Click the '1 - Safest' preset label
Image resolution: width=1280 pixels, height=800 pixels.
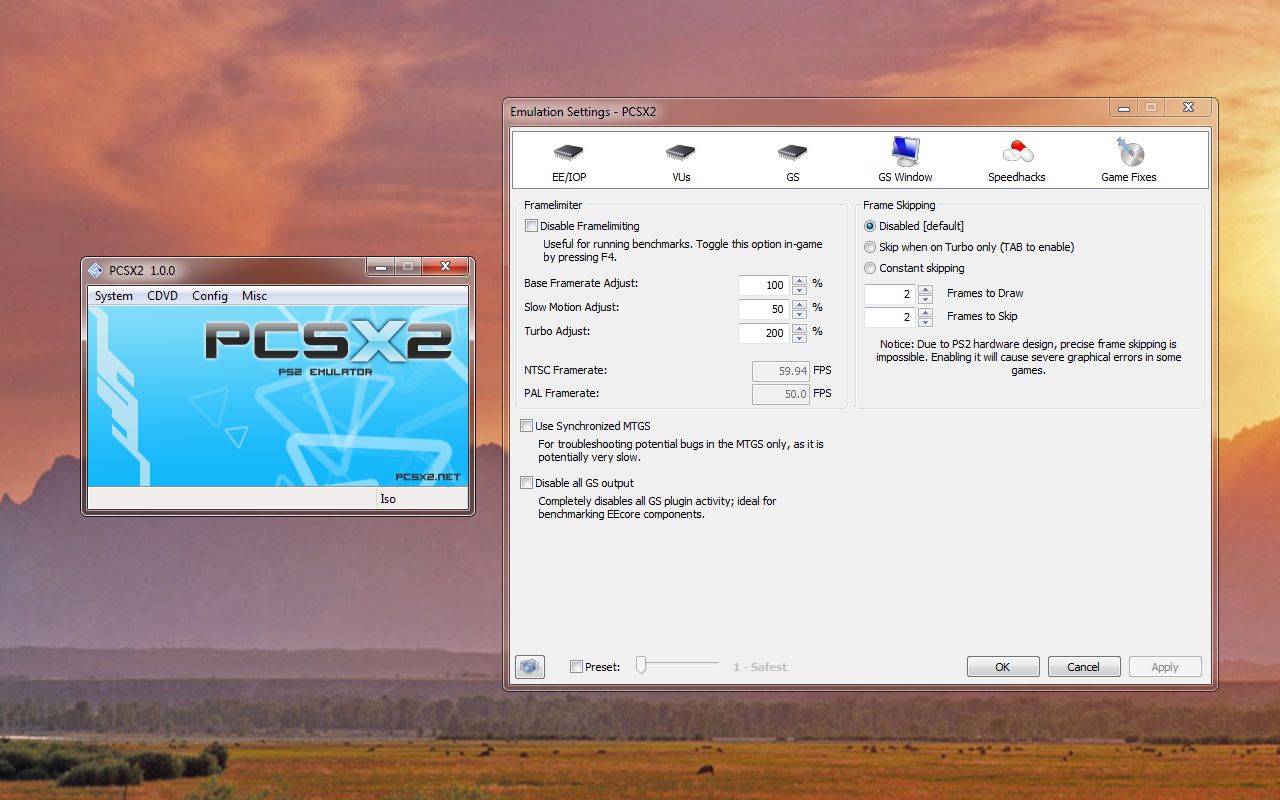pyautogui.click(x=760, y=667)
